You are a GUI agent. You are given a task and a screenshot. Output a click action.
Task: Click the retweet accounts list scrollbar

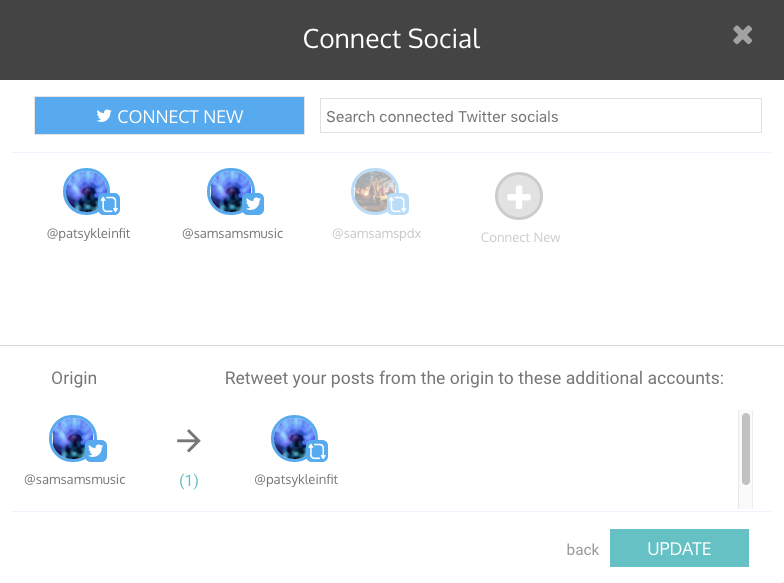click(x=746, y=448)
